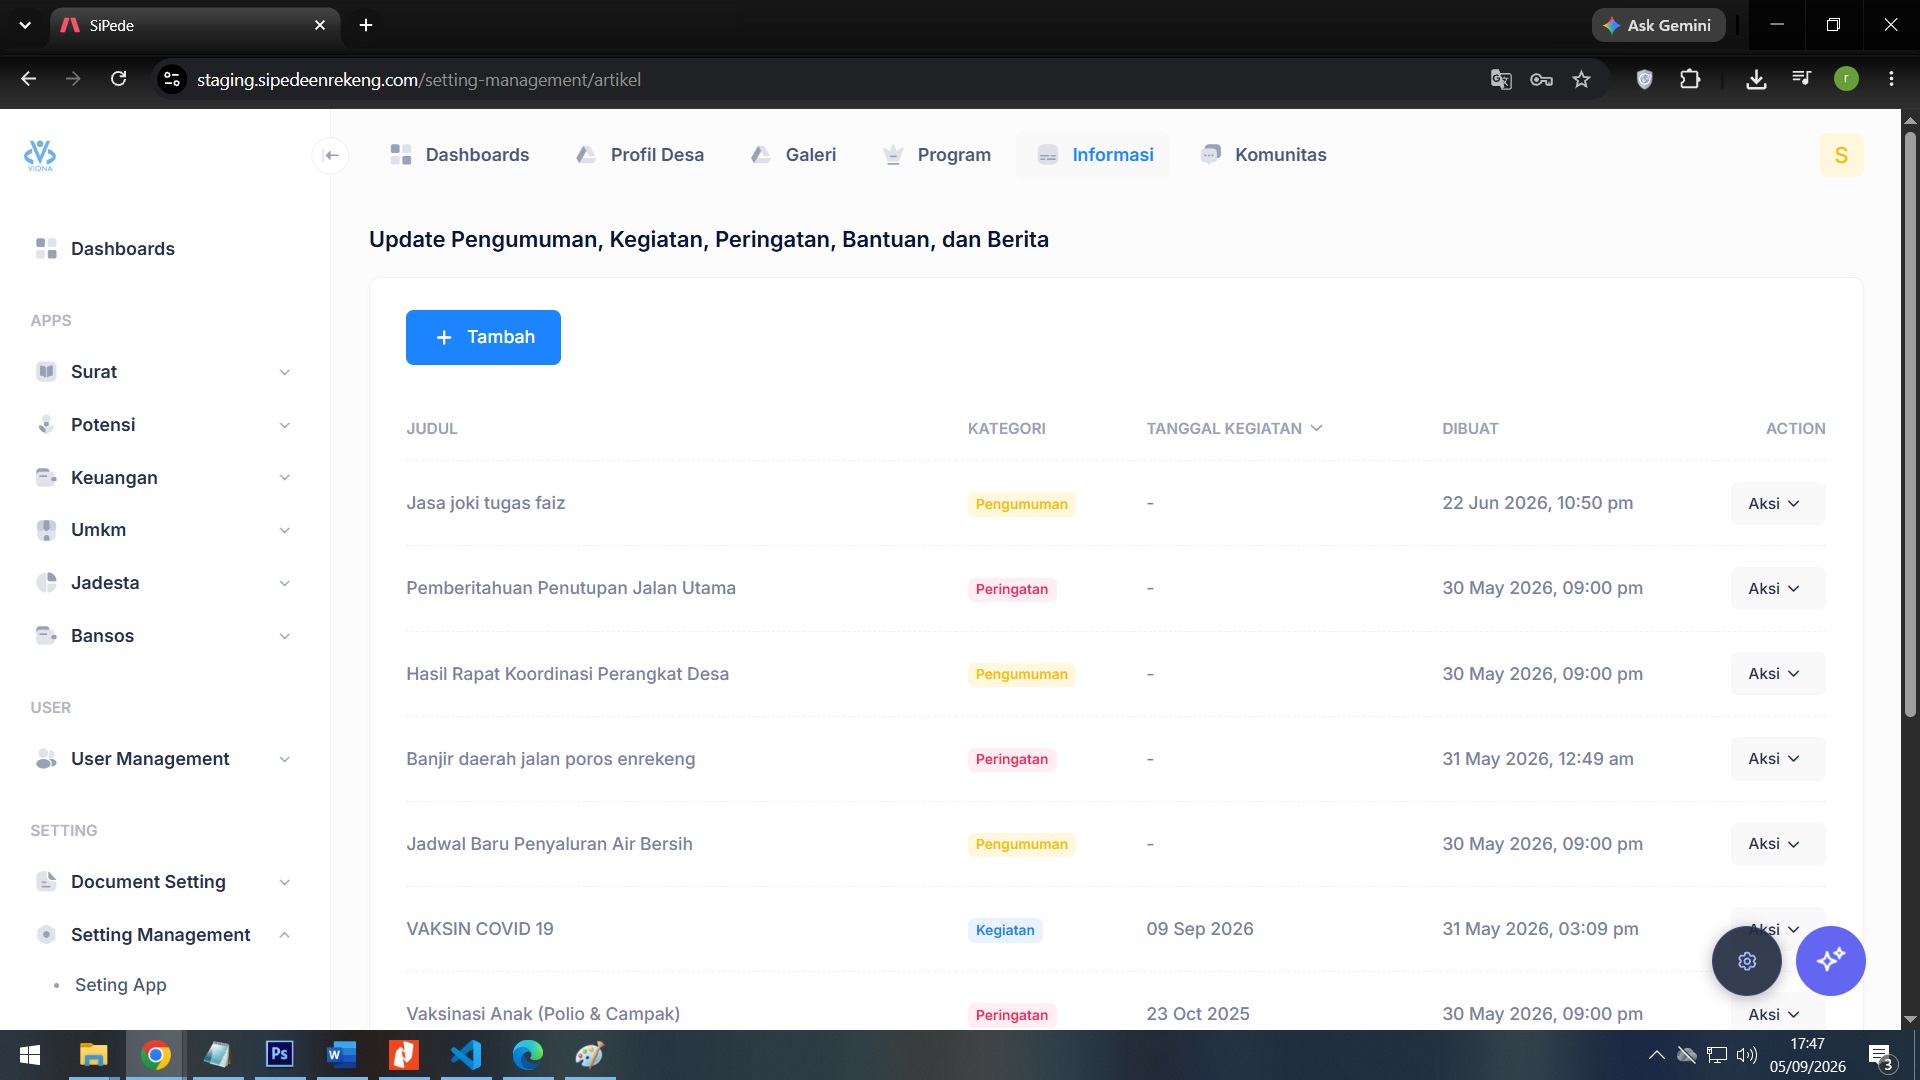Open password manager key icon
The width and height of the screenshot is (1920, 1080).
tap(1541, 79)
